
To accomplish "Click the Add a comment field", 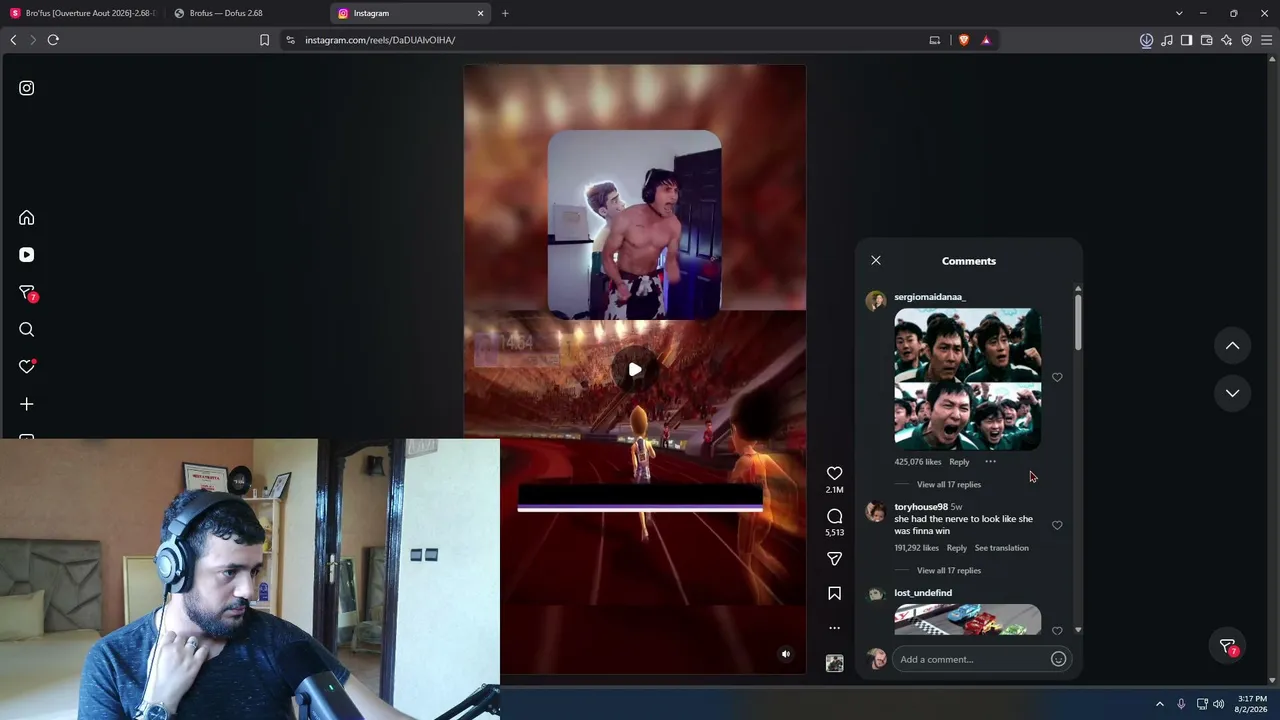I will pyautogui.click(x=972, y=659).
